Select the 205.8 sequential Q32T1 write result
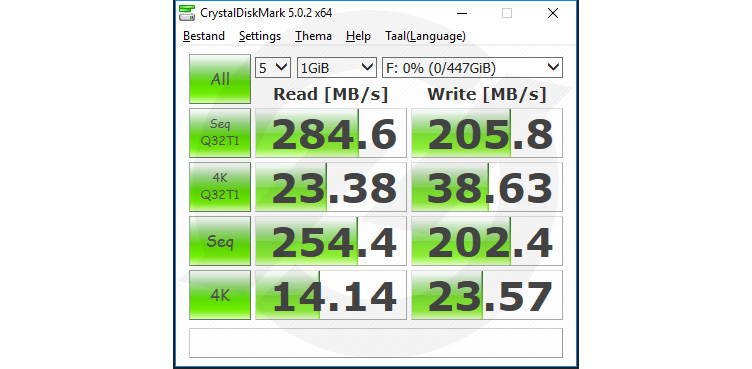The height and width of the screenshot is (369, 752). click(487, 133)
